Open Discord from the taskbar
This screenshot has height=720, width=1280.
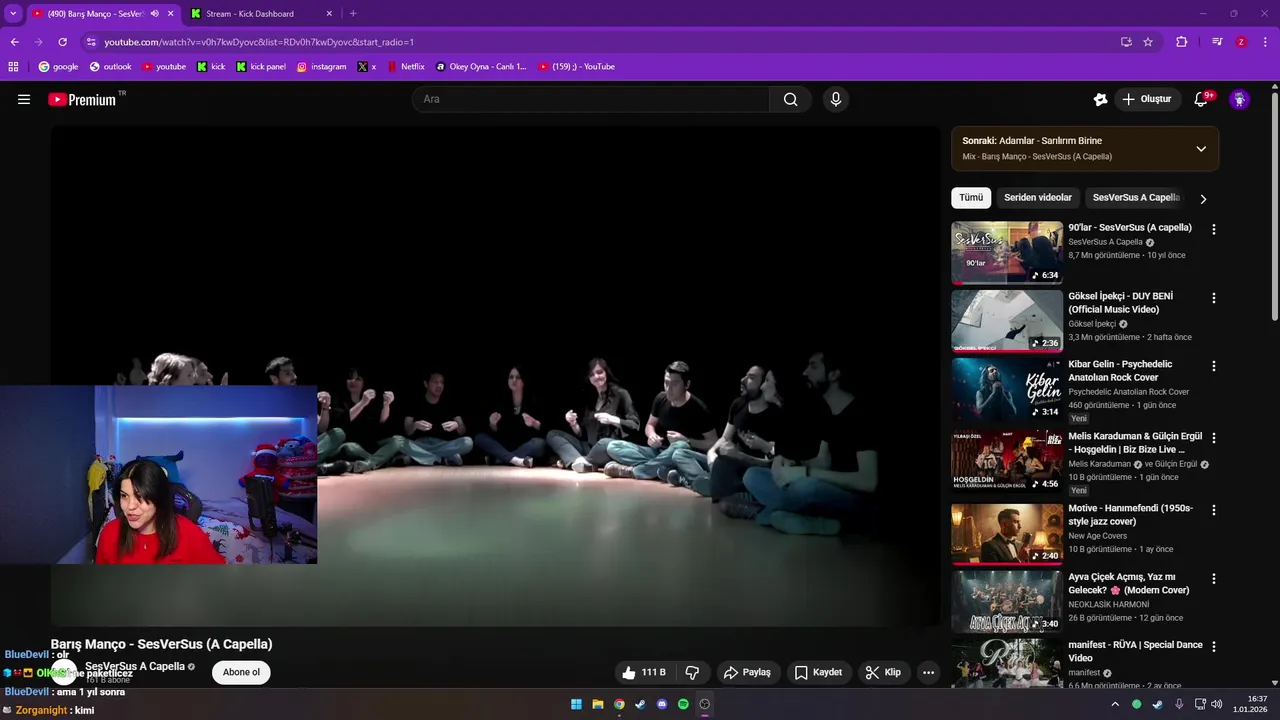pos(662,704)
